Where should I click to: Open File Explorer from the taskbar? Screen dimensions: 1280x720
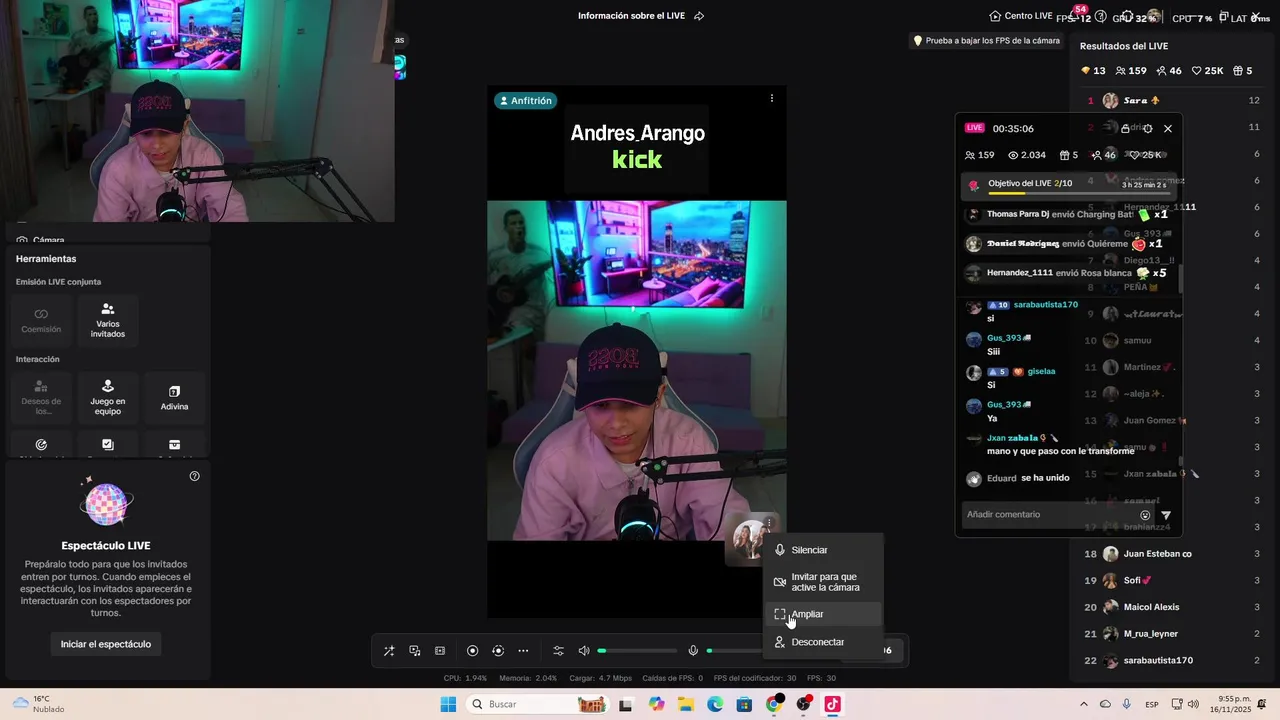[x=686, y=704]
